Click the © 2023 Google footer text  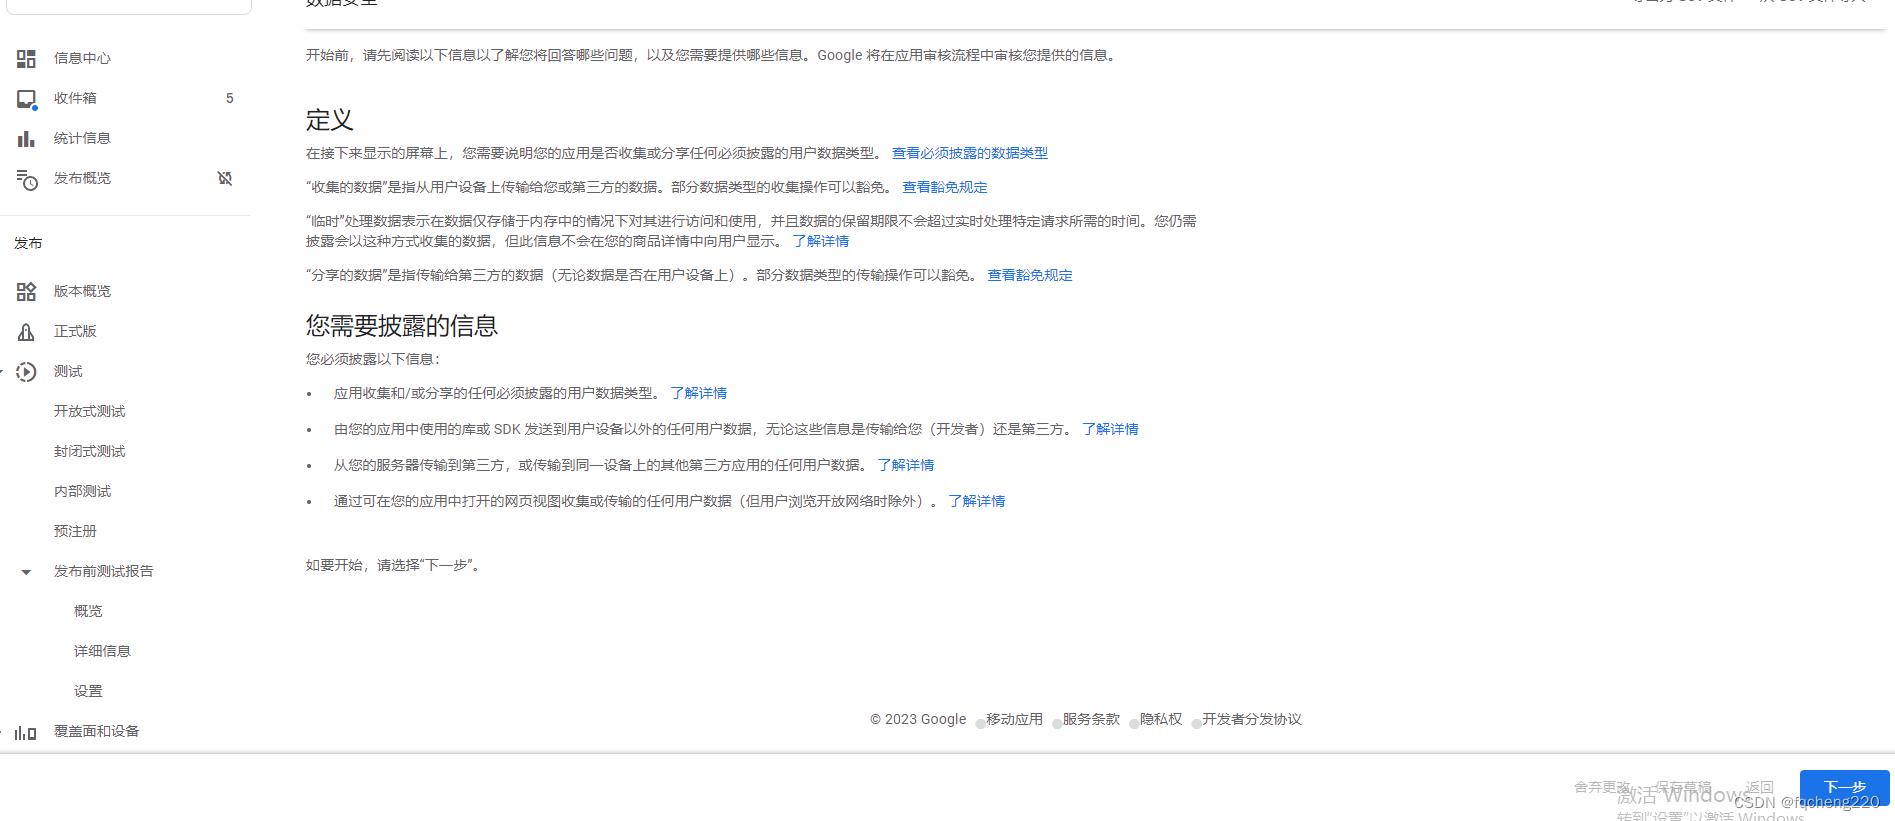click(x=918, y=719)
